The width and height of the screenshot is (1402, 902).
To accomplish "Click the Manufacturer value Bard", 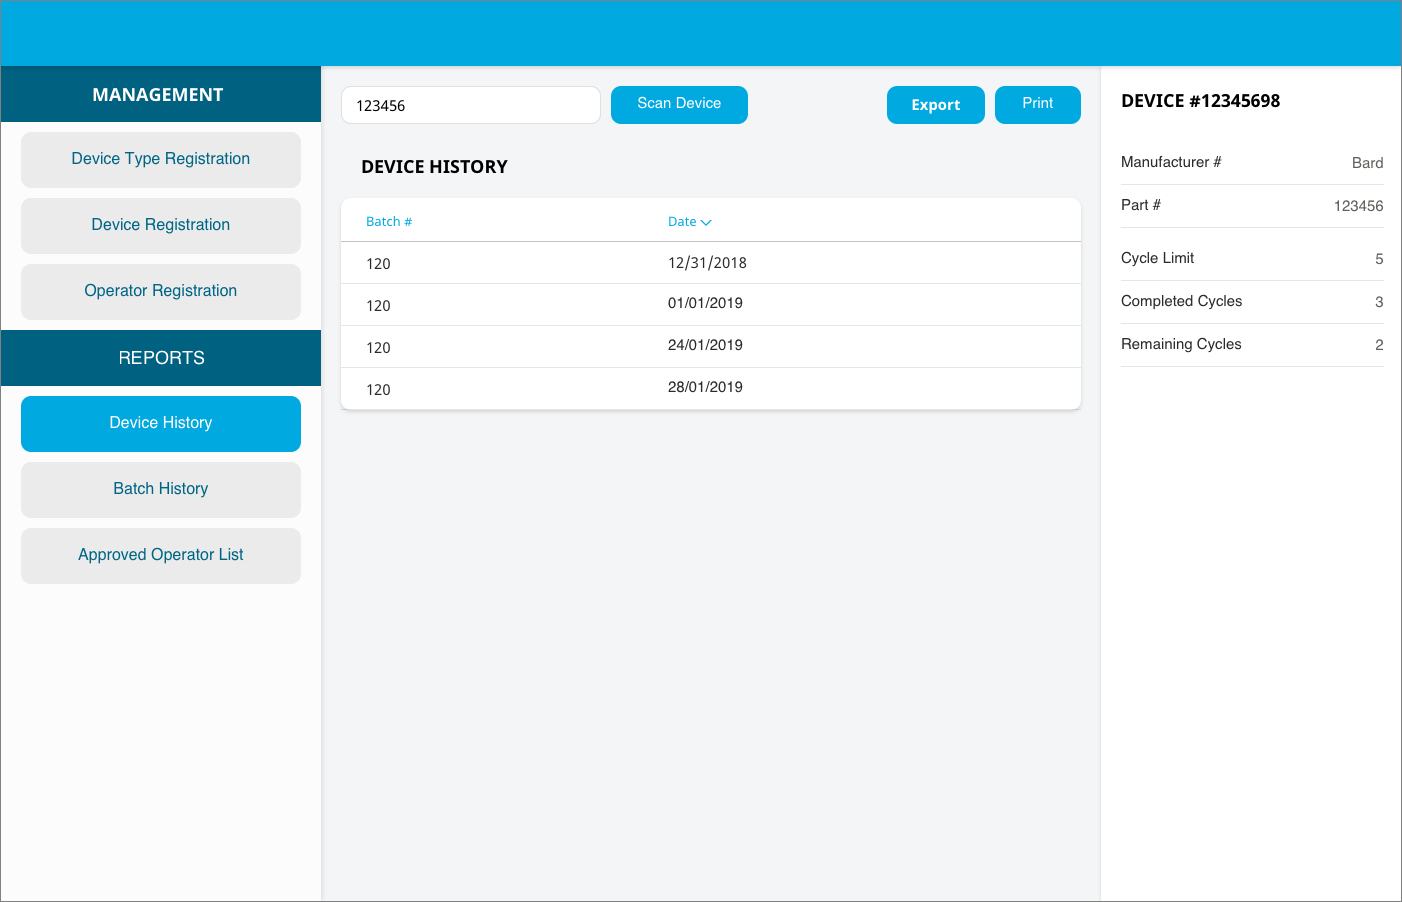I will (x=1367, y=162).
